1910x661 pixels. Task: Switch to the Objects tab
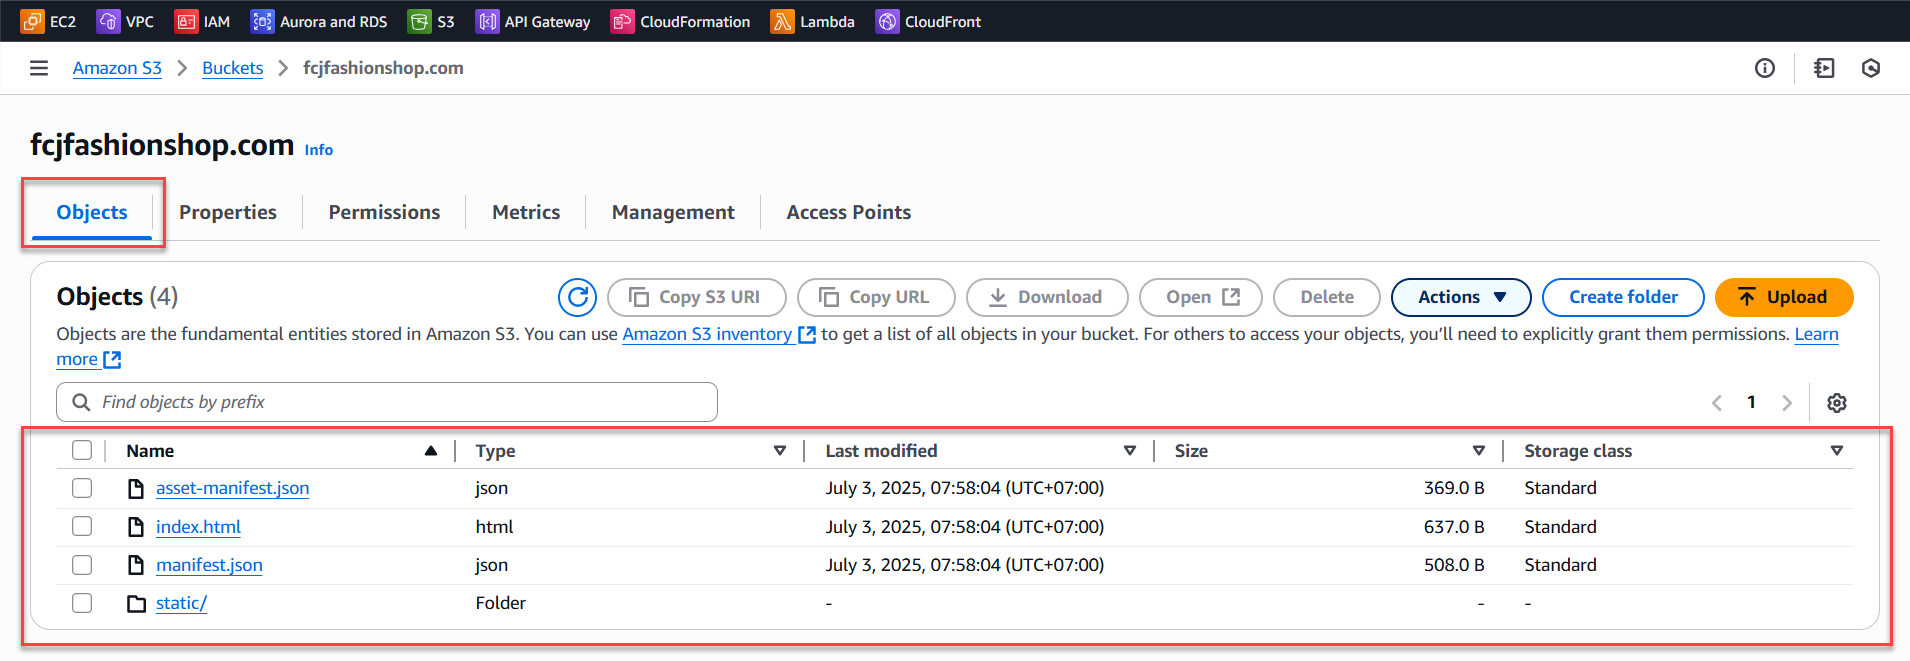pyautogui.click(x=92, y=212)
